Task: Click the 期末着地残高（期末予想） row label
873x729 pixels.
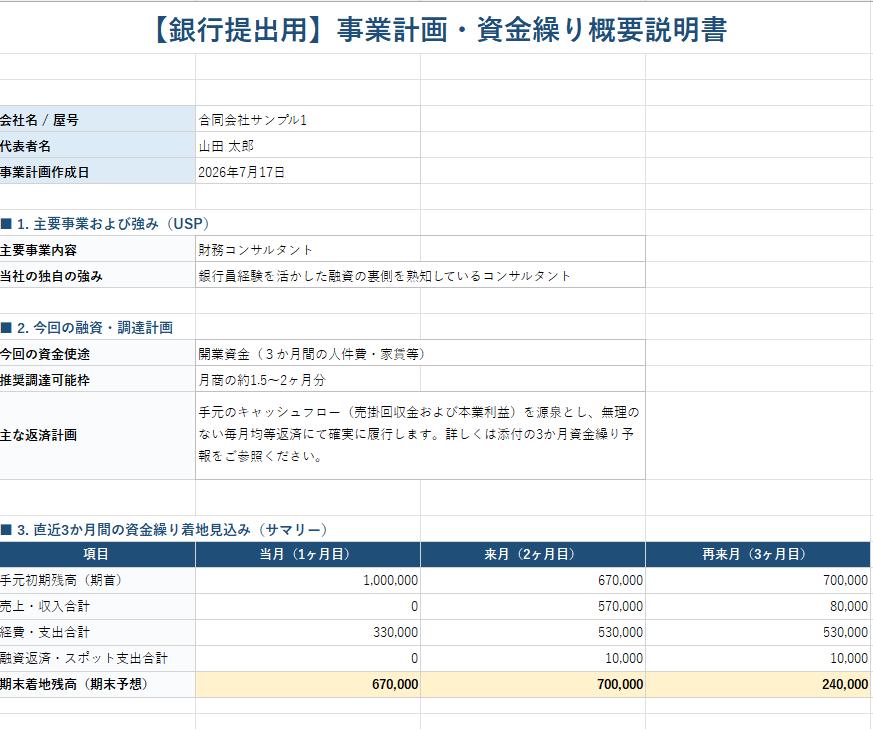Action: [x=97, y=684]
